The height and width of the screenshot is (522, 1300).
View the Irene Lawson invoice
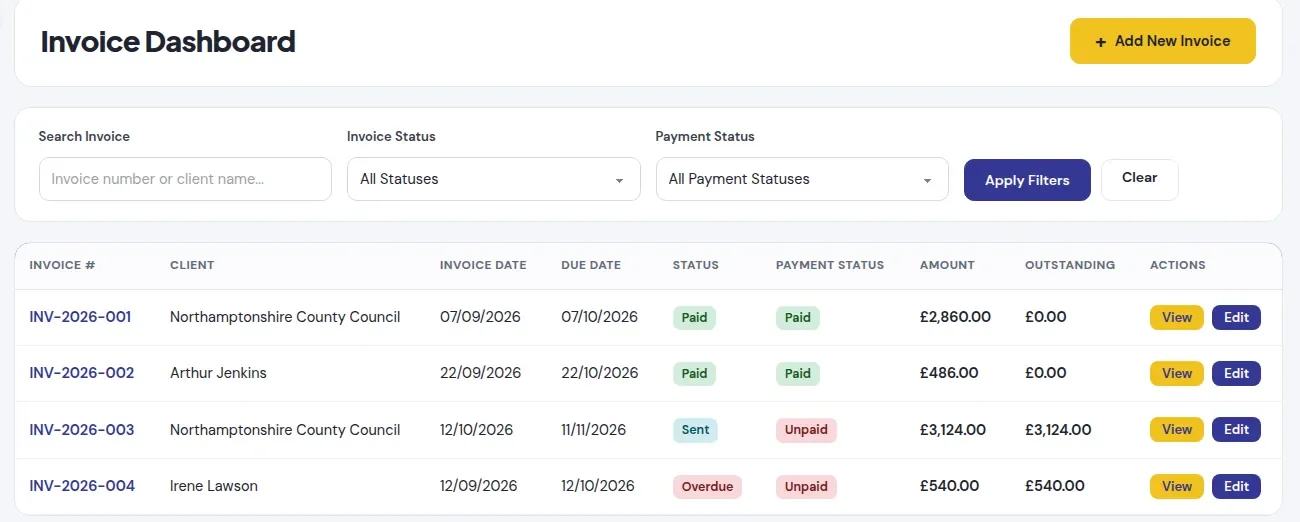1176,486
